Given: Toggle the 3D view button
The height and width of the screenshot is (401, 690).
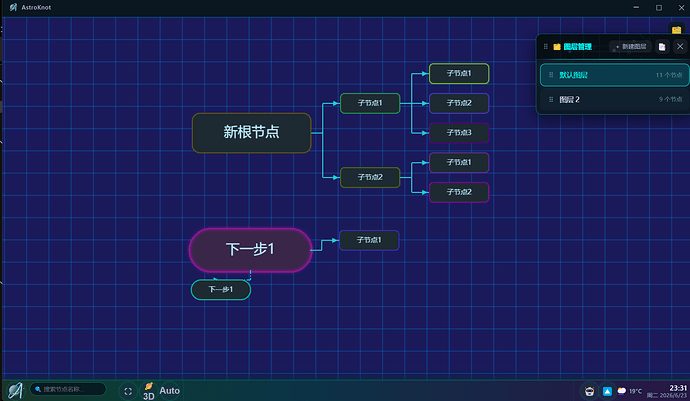Looking at the screenshot, I should (x=149, y=391).
